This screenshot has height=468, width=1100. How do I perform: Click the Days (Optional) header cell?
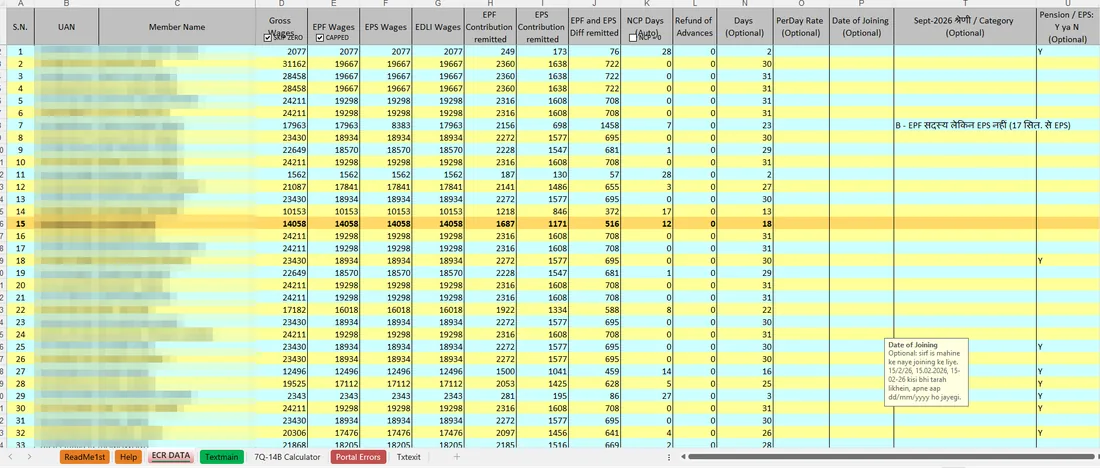click(744, 27)
